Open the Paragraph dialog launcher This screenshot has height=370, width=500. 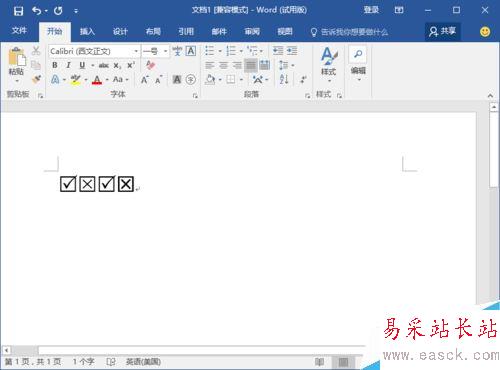(307, 96)
